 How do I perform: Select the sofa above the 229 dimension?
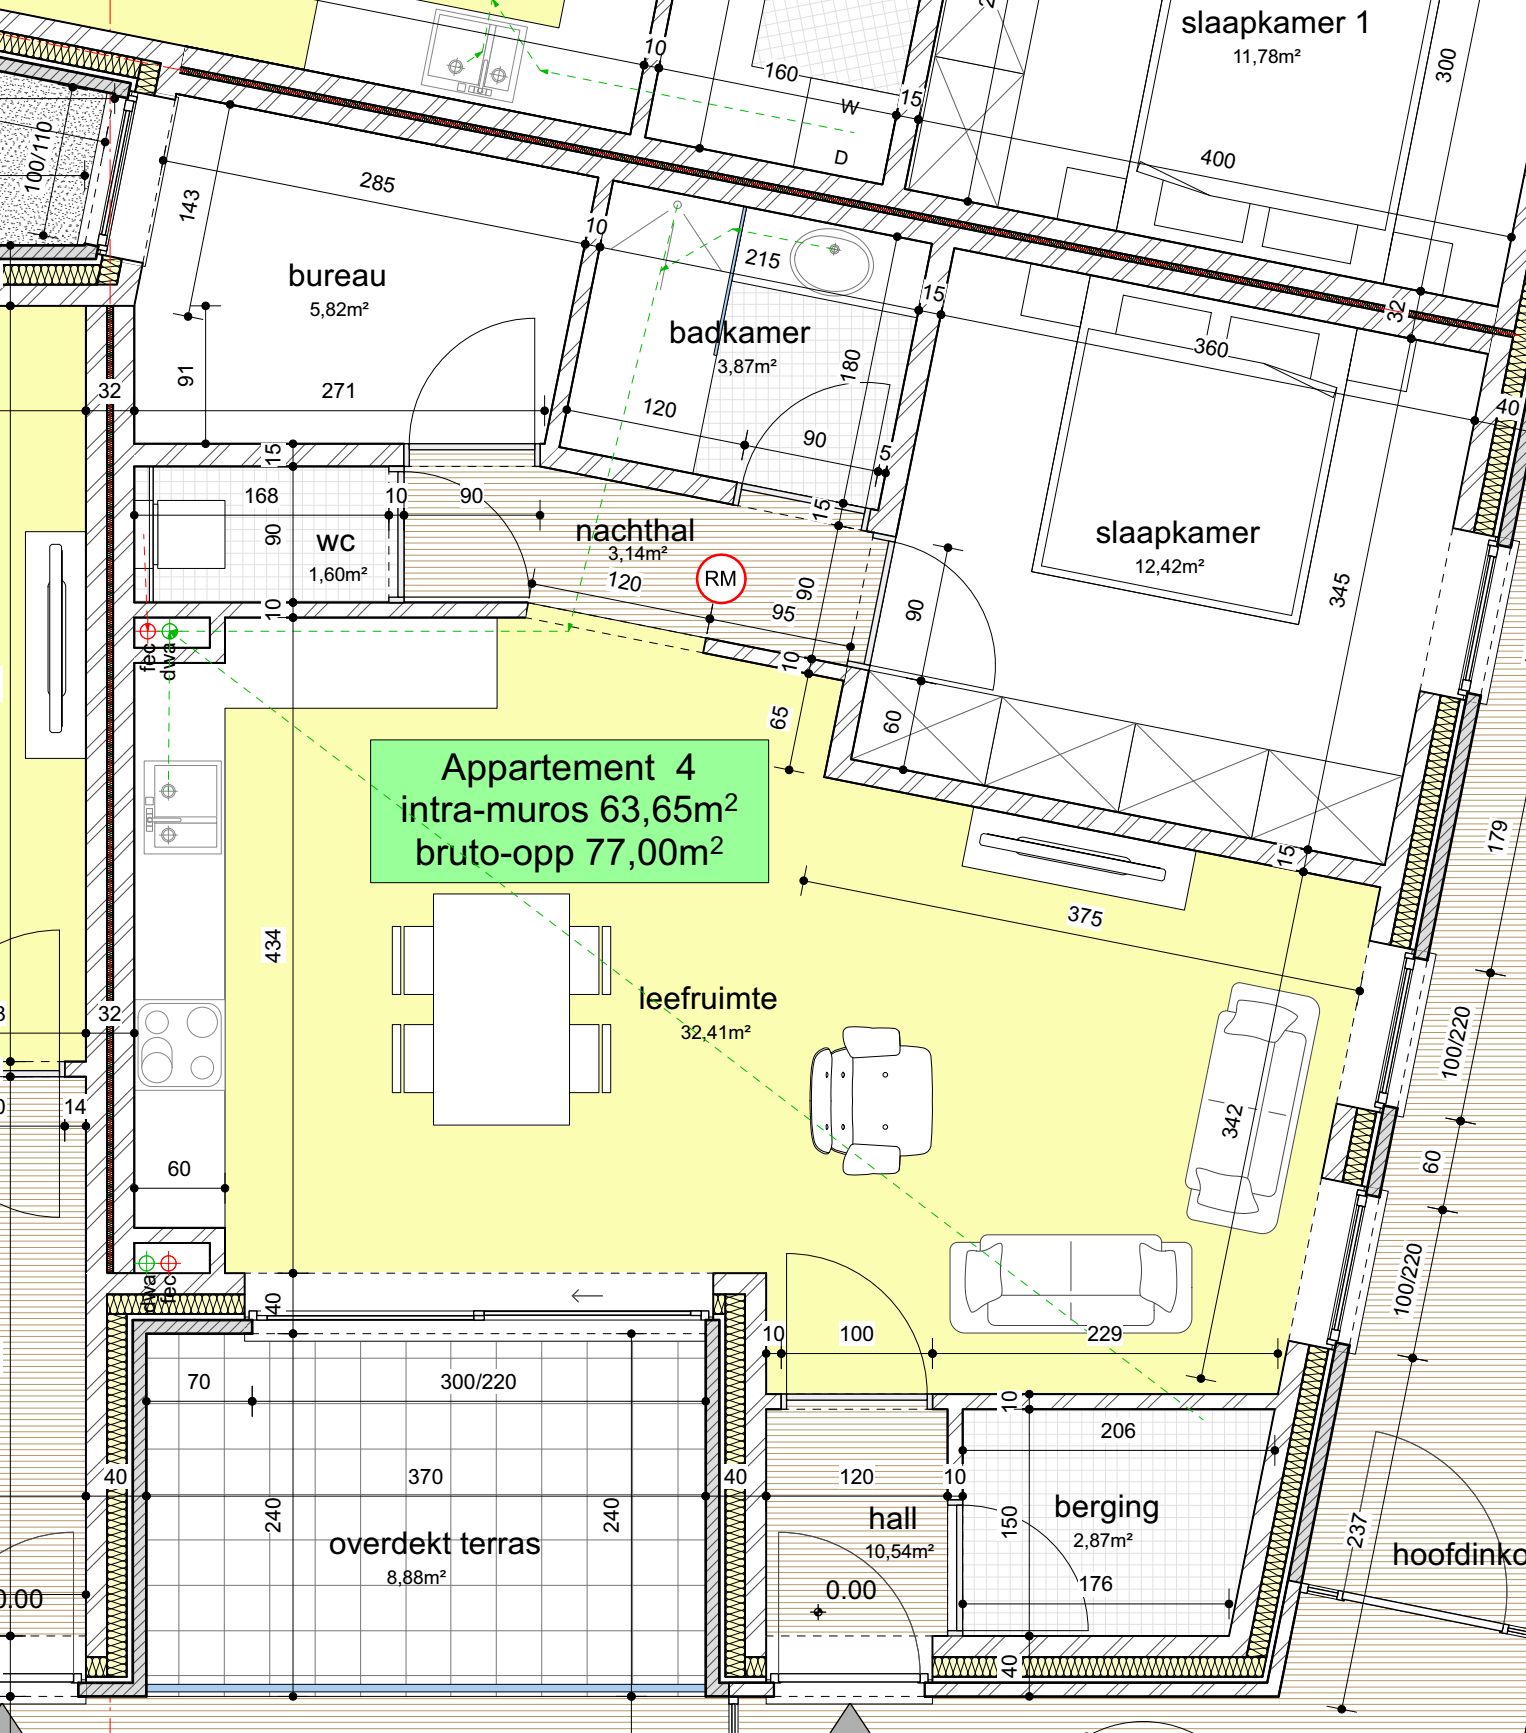[1070, 1283]
